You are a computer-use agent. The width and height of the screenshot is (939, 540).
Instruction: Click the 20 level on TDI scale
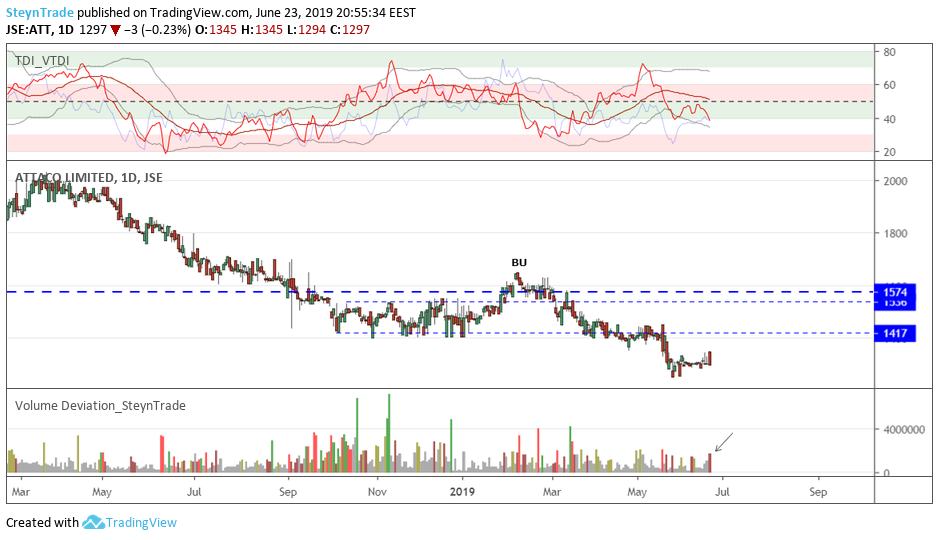point(889,152)
